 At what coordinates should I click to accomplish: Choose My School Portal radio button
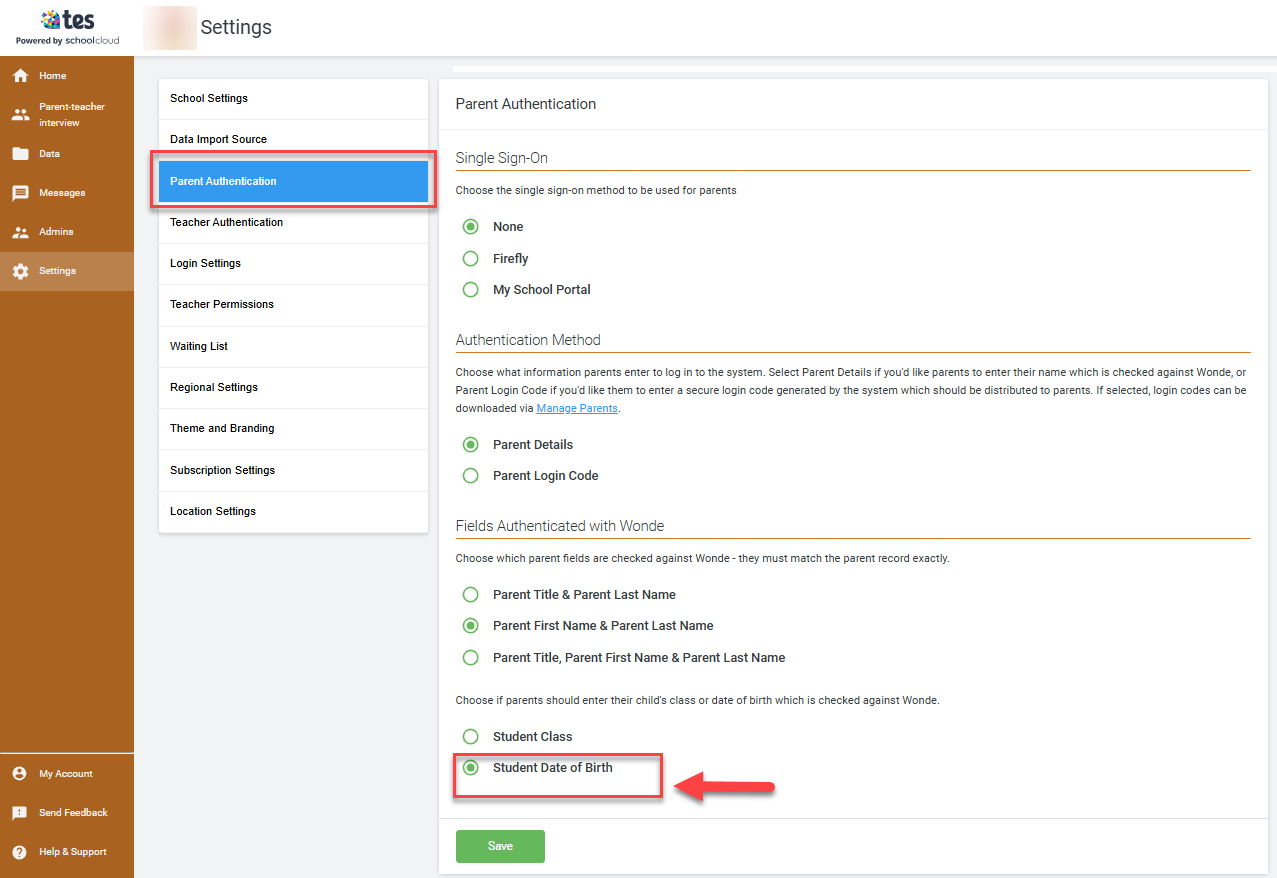(471, 290)
